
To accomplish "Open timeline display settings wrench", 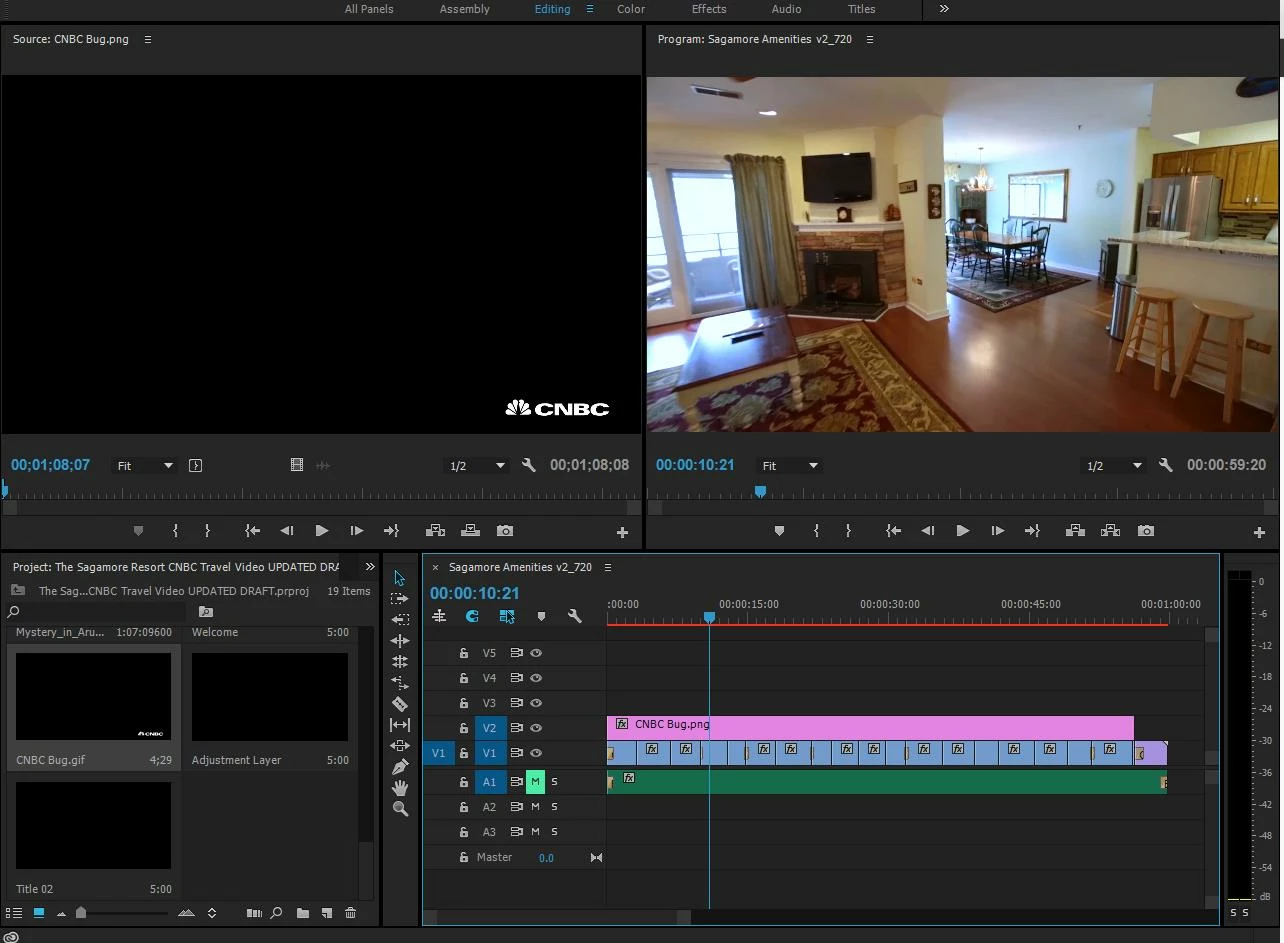I will 575,617.
